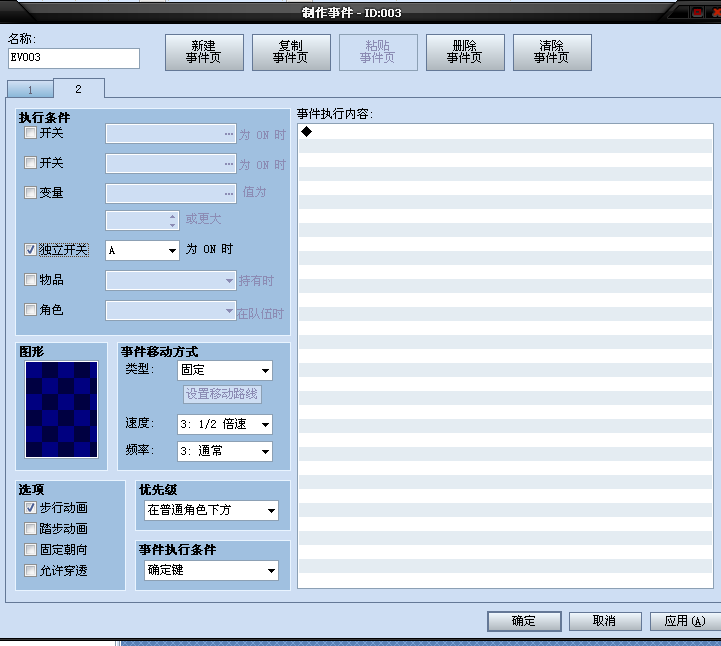Enable the 物品 condition checkbox

(30, 280)
